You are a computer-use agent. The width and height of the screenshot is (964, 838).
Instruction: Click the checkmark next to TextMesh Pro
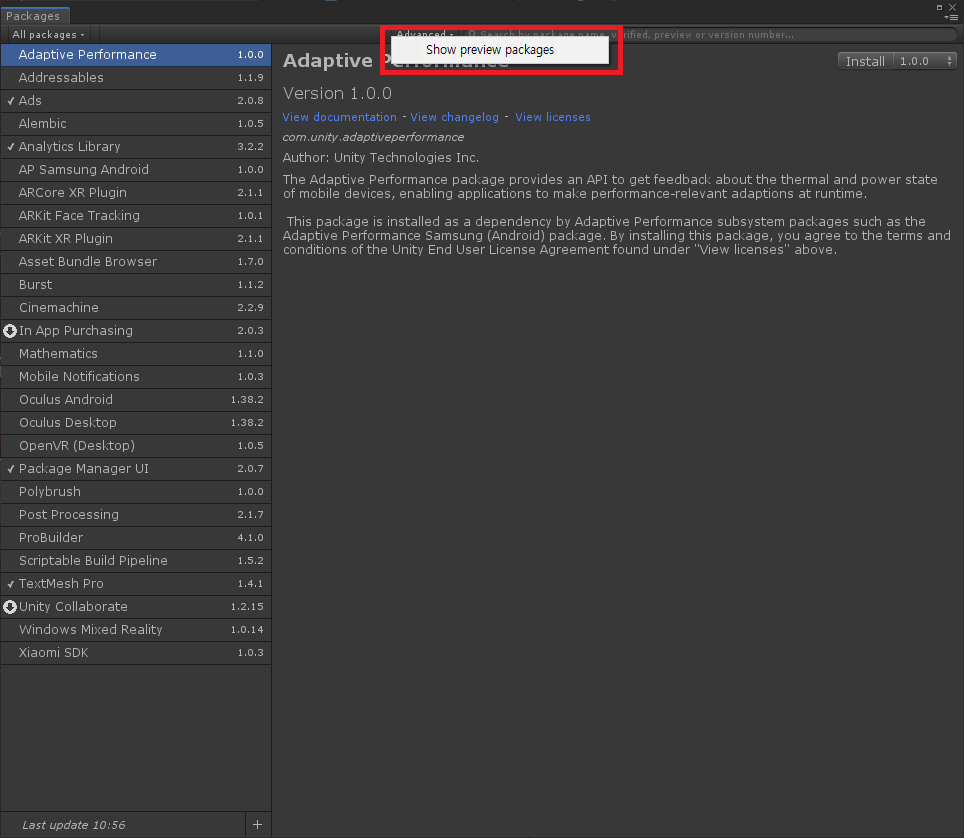pos(10,584)
